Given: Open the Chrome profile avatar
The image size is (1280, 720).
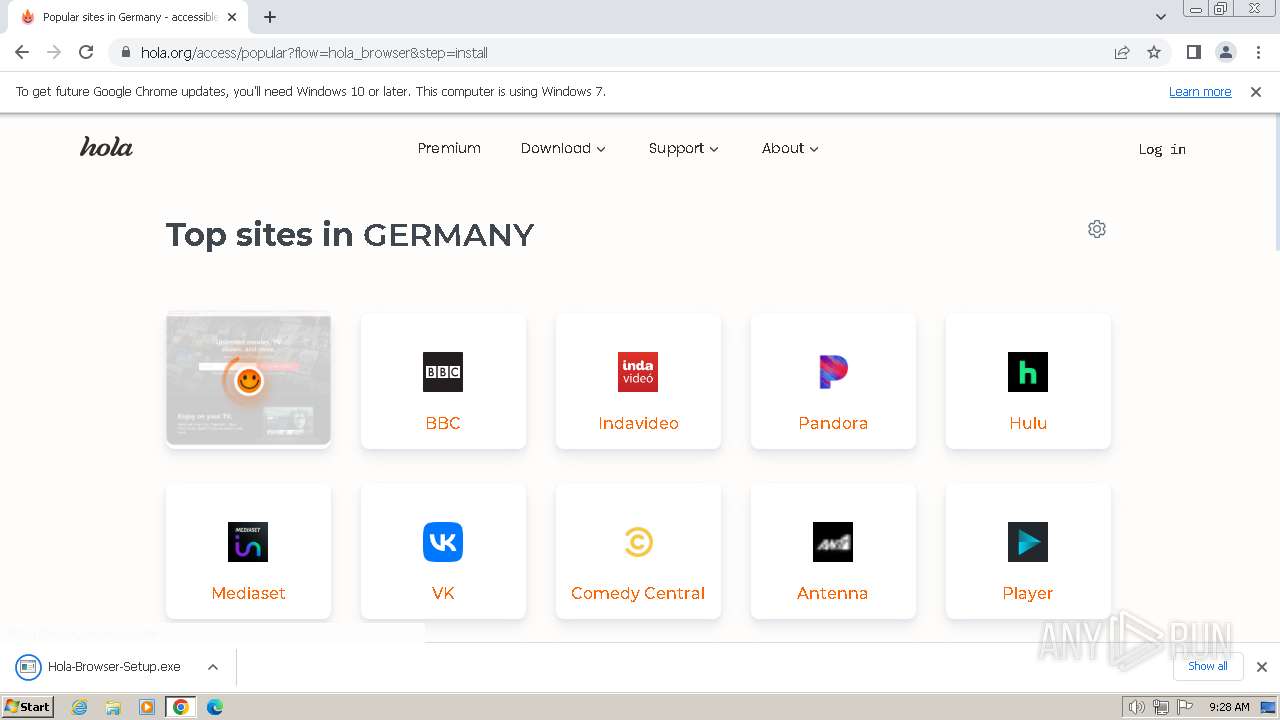Looking at the screenshot, I should tap(1225, 52).
